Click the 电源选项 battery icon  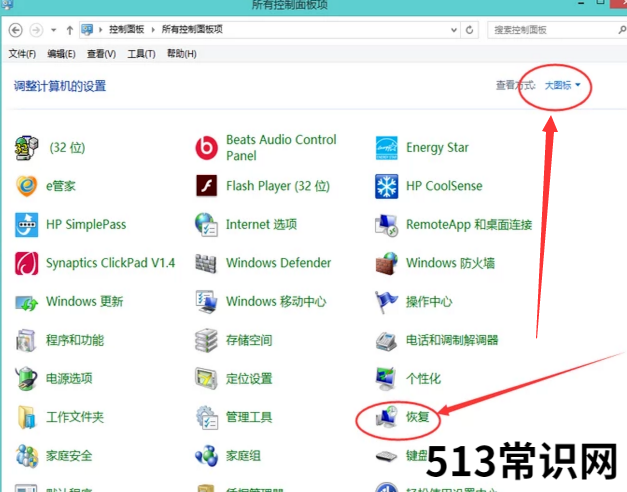tap(26, 378)
